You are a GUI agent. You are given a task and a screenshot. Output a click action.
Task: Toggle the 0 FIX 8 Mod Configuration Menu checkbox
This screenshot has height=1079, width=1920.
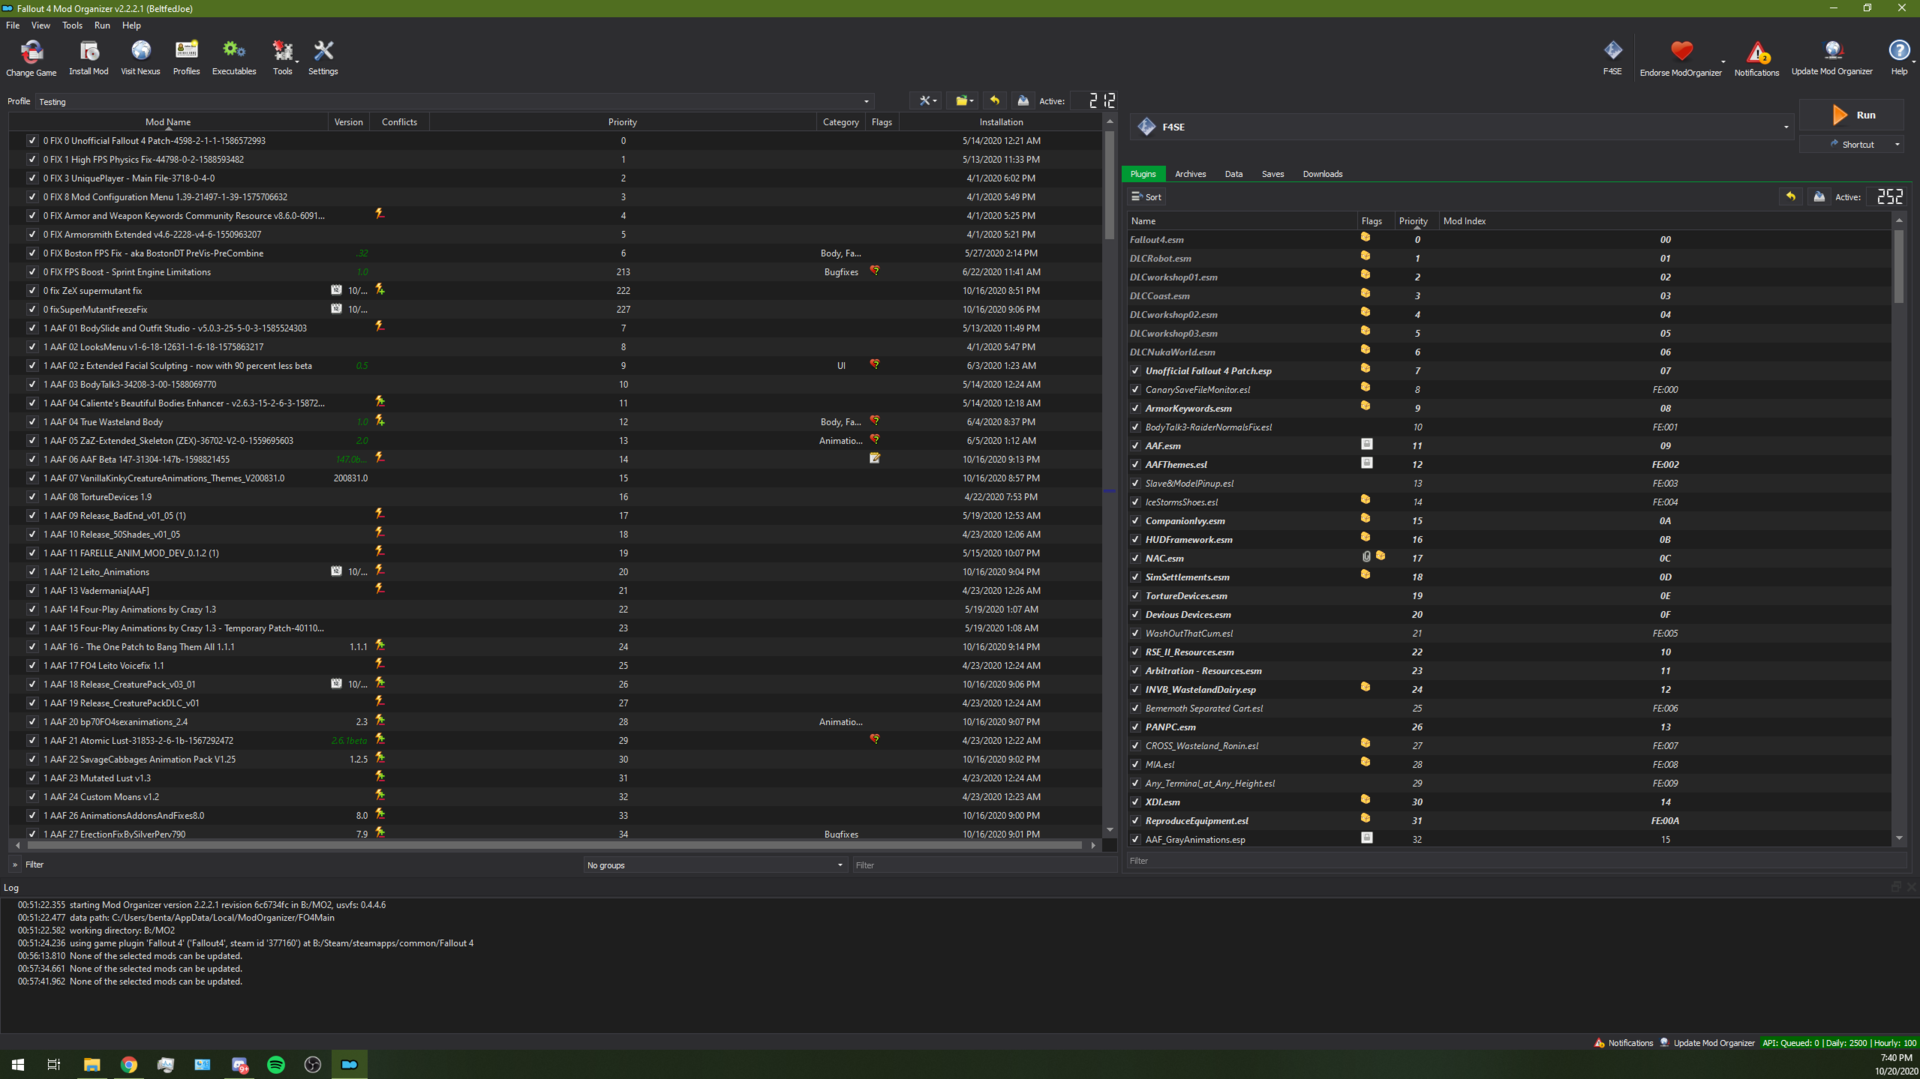point(32,197)
